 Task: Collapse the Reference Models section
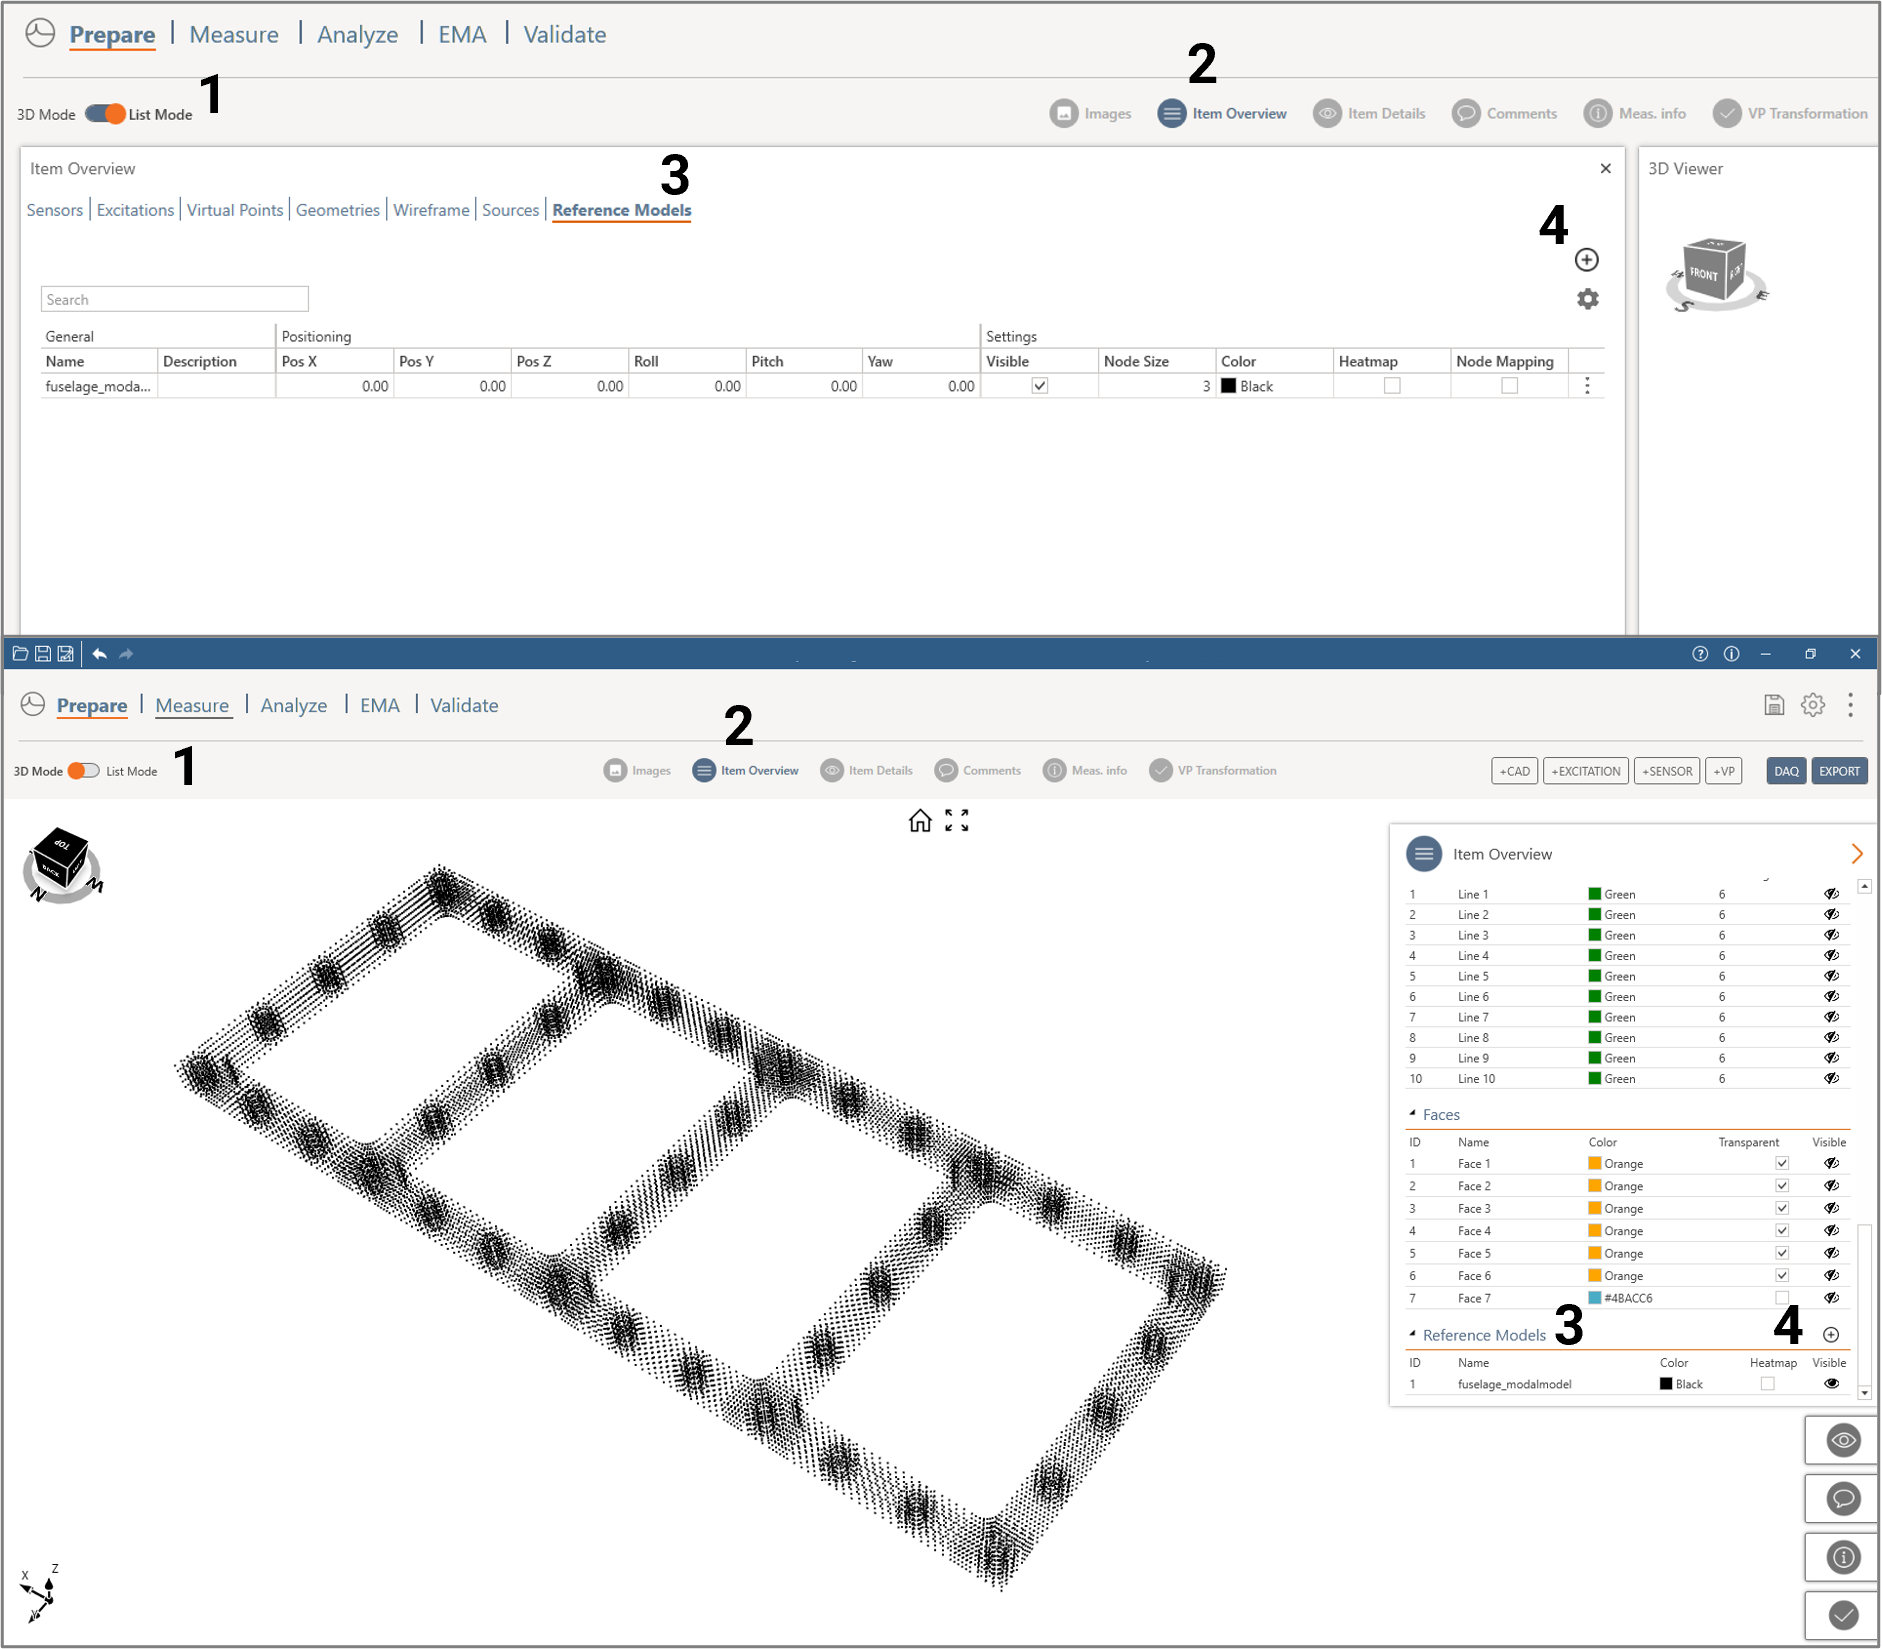(1412, 1335)
